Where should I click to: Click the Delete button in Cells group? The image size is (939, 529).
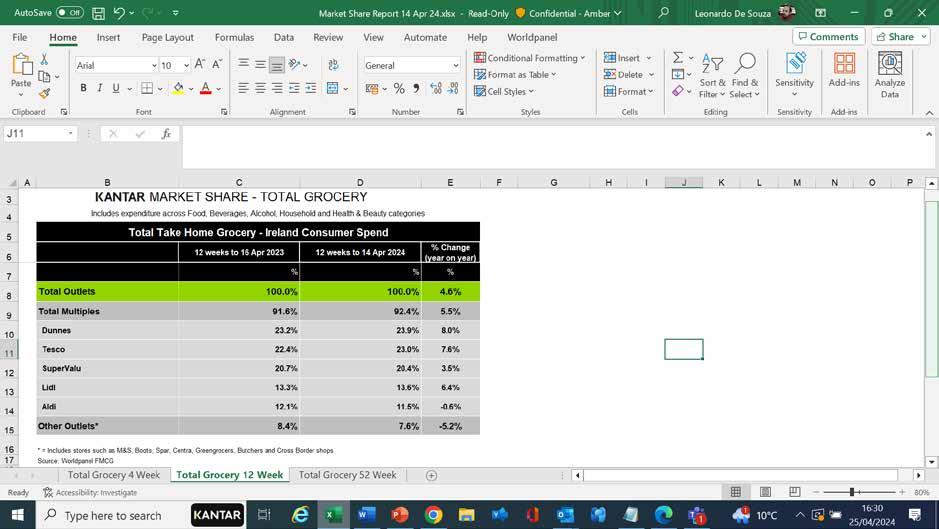pyautogui.click(x=629, y=74)
